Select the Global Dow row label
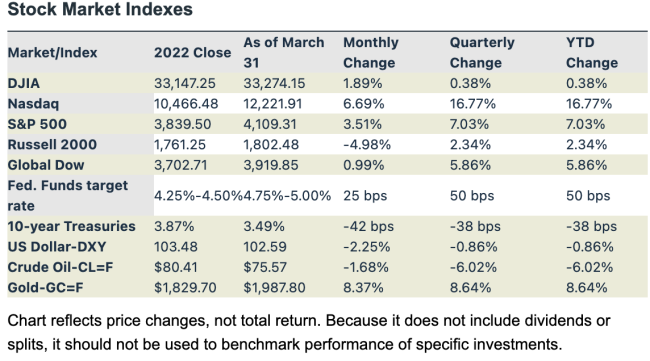The width and height of the screenshot is (650, 361). click(46, 165)
